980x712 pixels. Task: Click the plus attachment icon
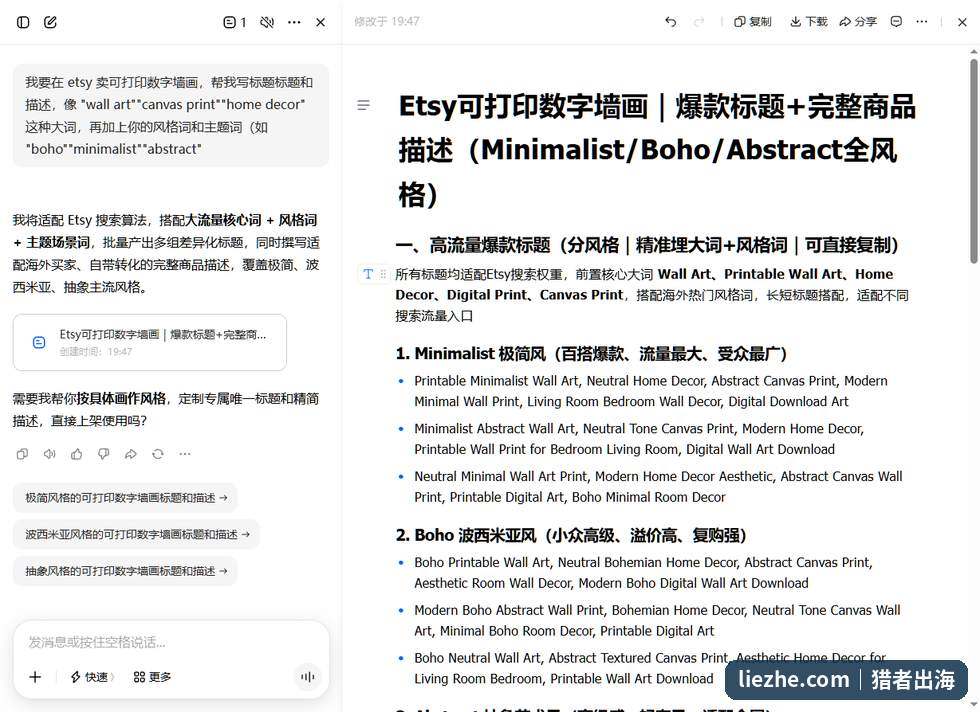tap(35, 677)
